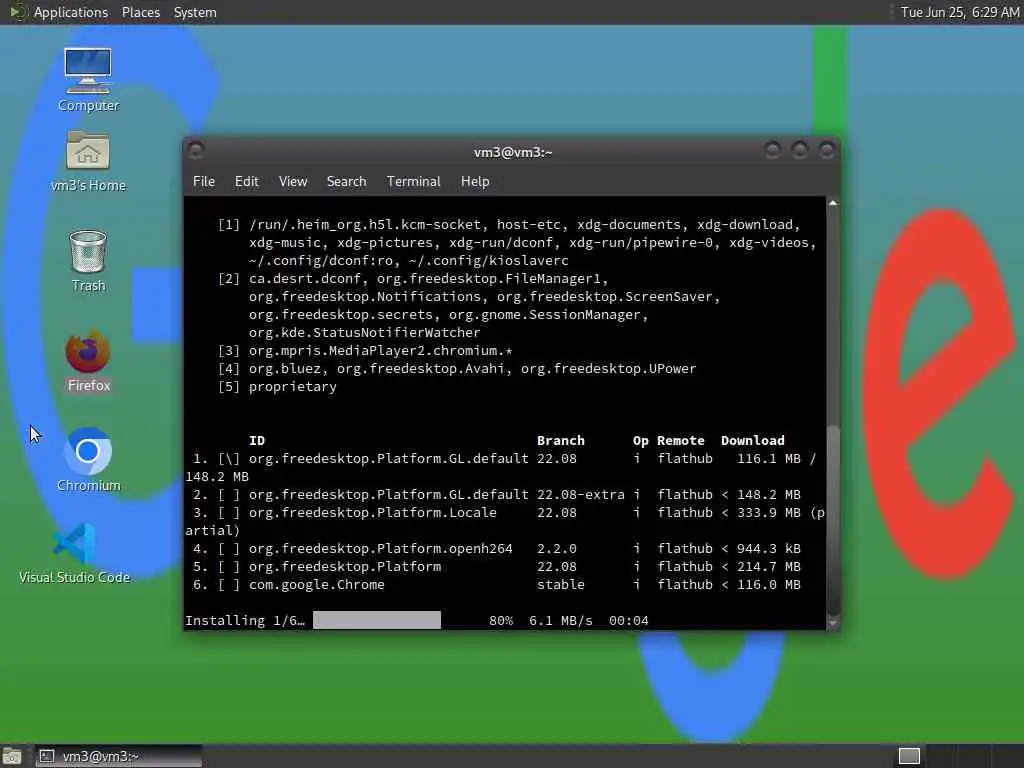This screenshot has height=768, width=1024.
Task: Open vm3's Home folder icon
Action: click(x=88, y=160)
